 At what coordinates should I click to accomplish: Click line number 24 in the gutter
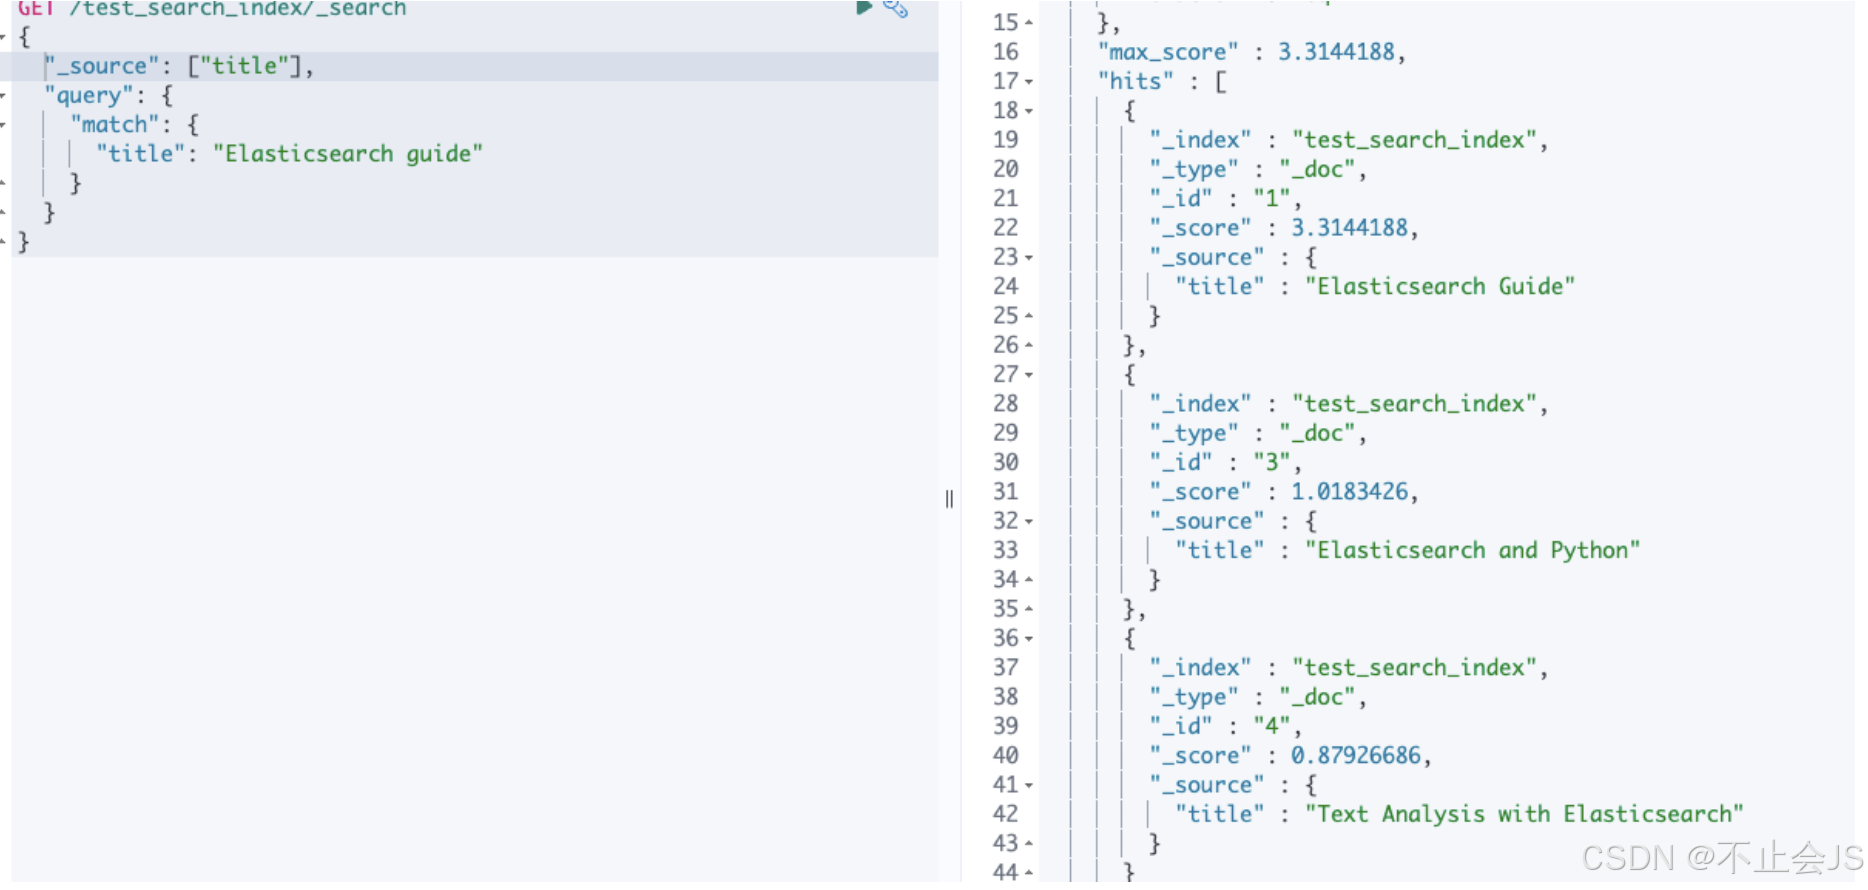pos(1006,287)
